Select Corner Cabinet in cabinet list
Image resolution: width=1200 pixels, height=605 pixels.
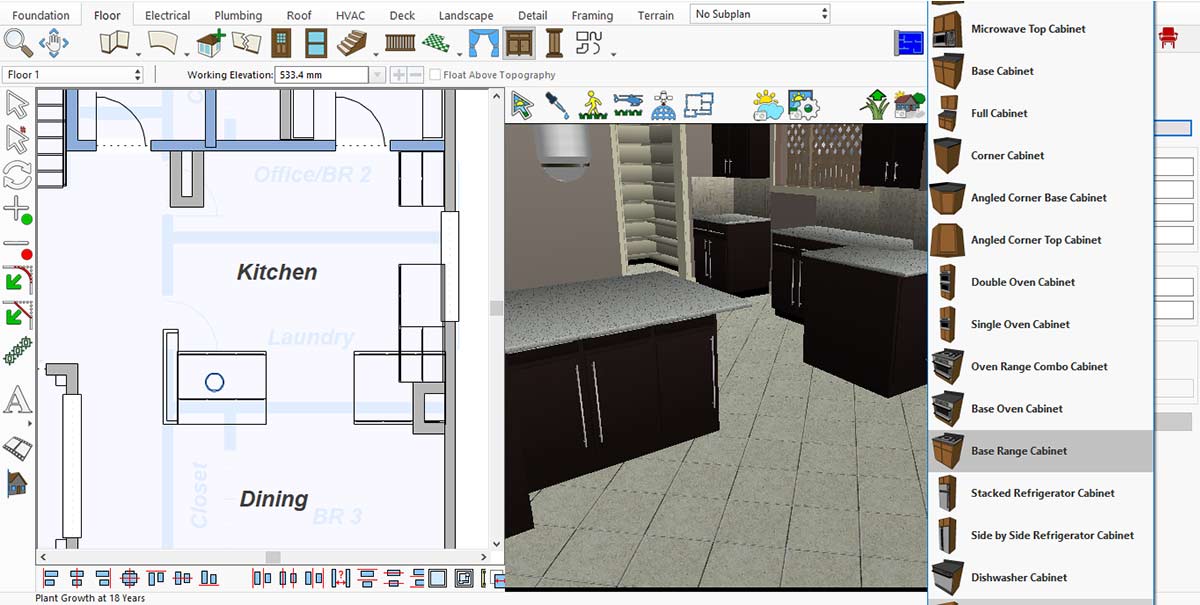(x=1007, y=155)
